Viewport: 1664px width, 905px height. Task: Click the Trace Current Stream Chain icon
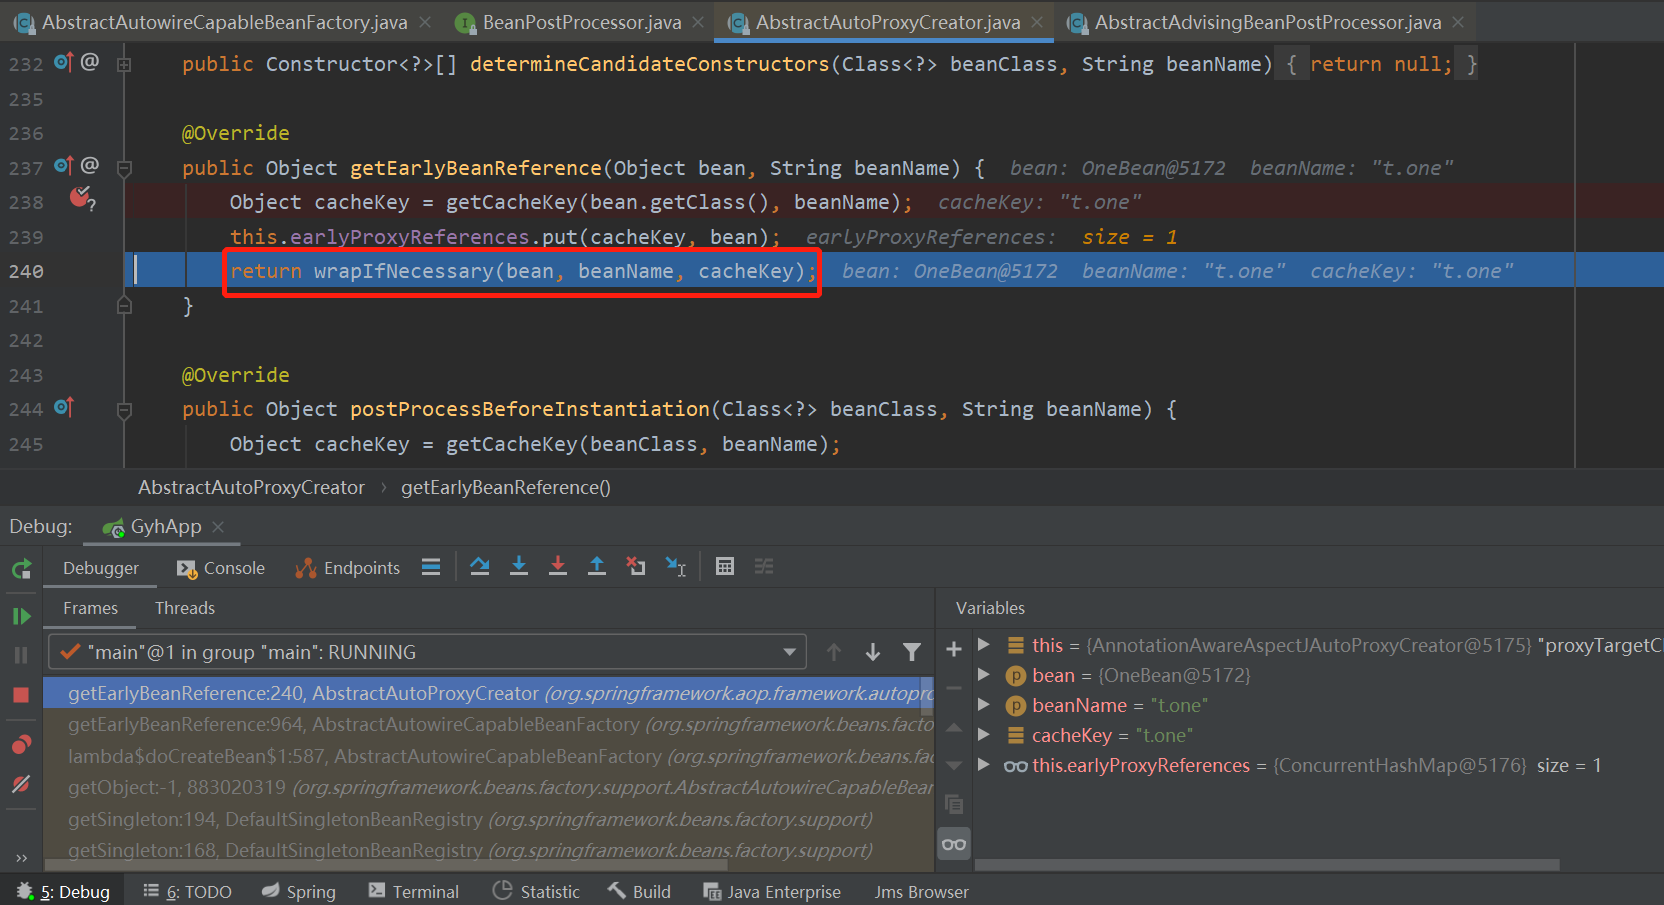tap(764, 566)
